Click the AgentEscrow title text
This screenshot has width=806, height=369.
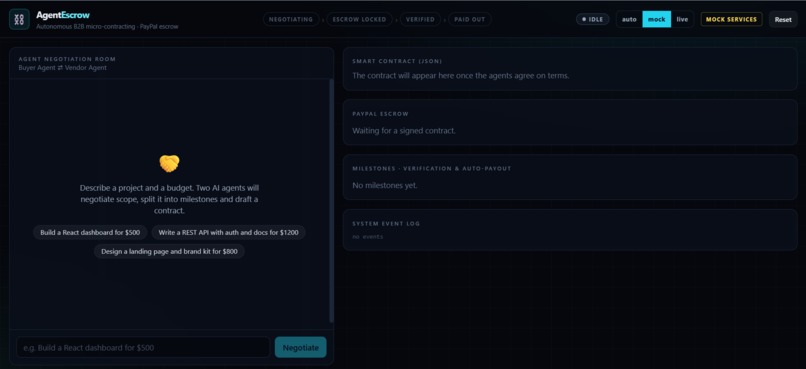coord(63,15)
